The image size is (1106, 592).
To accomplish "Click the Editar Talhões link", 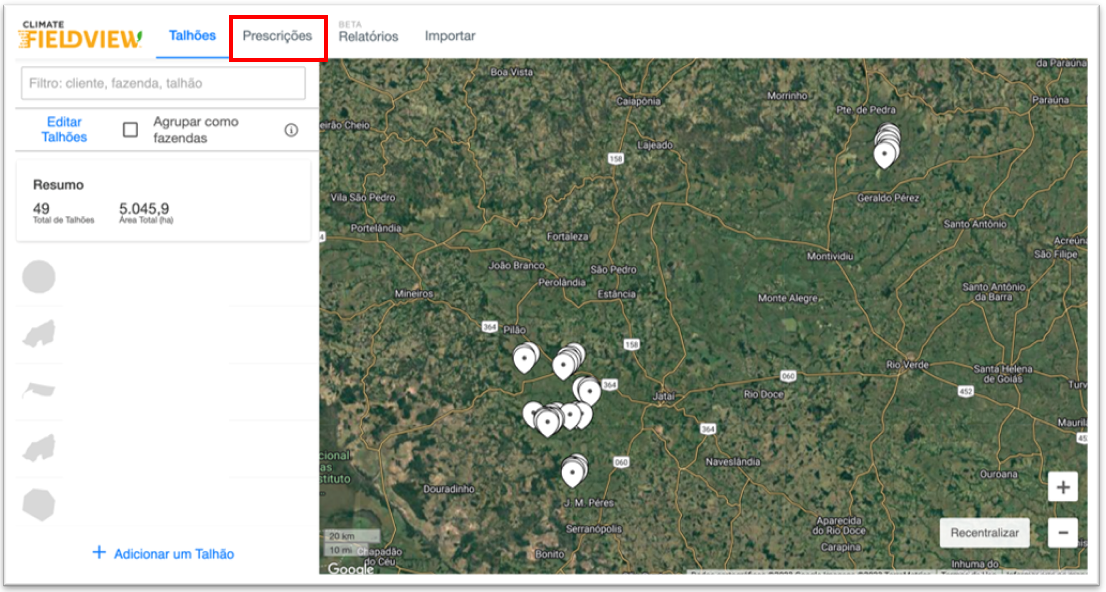I will pyautogui.click(x=64, y=130).
